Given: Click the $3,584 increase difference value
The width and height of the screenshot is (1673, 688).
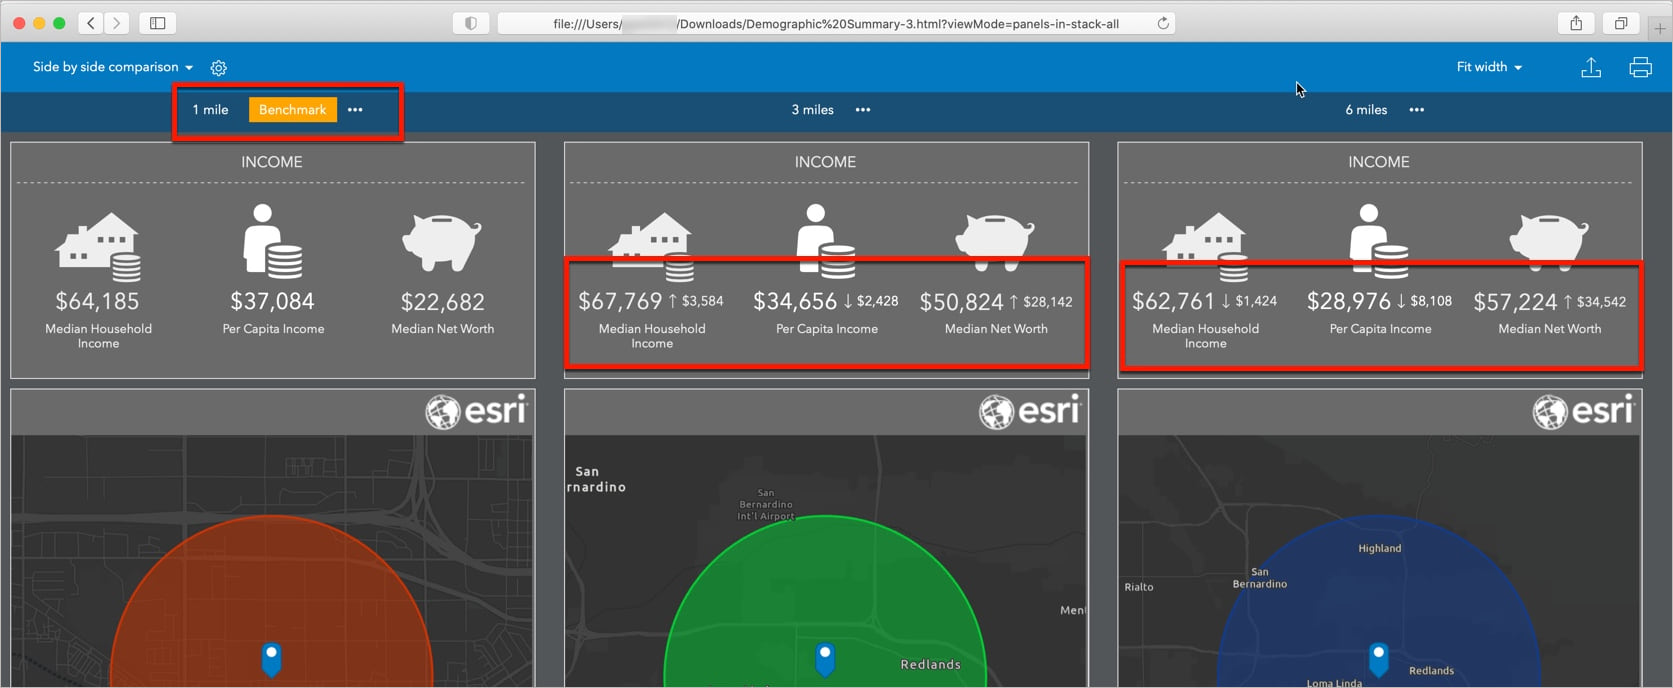Looking at the screenshot, I should pos(702,301).
